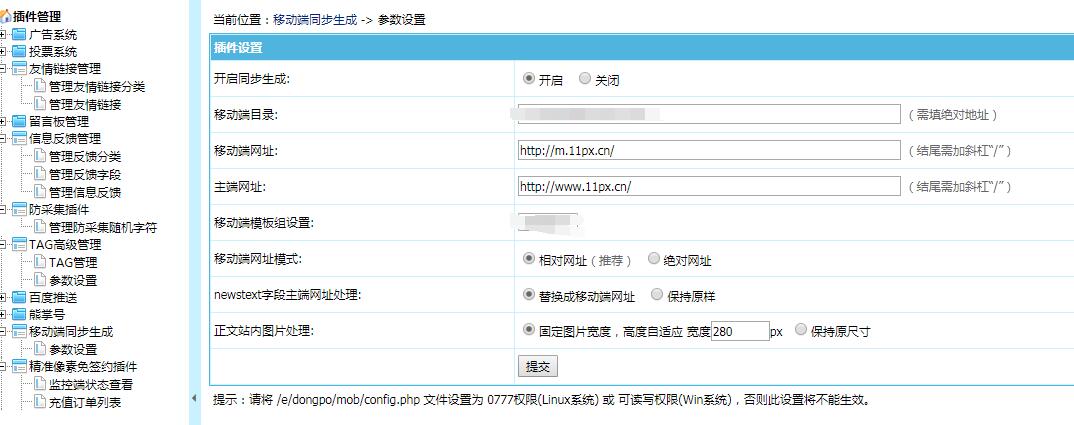Click the 移动端同步生成 breadcrumb link
This screenshot has width=1074, height=425.
click(315, 20)
